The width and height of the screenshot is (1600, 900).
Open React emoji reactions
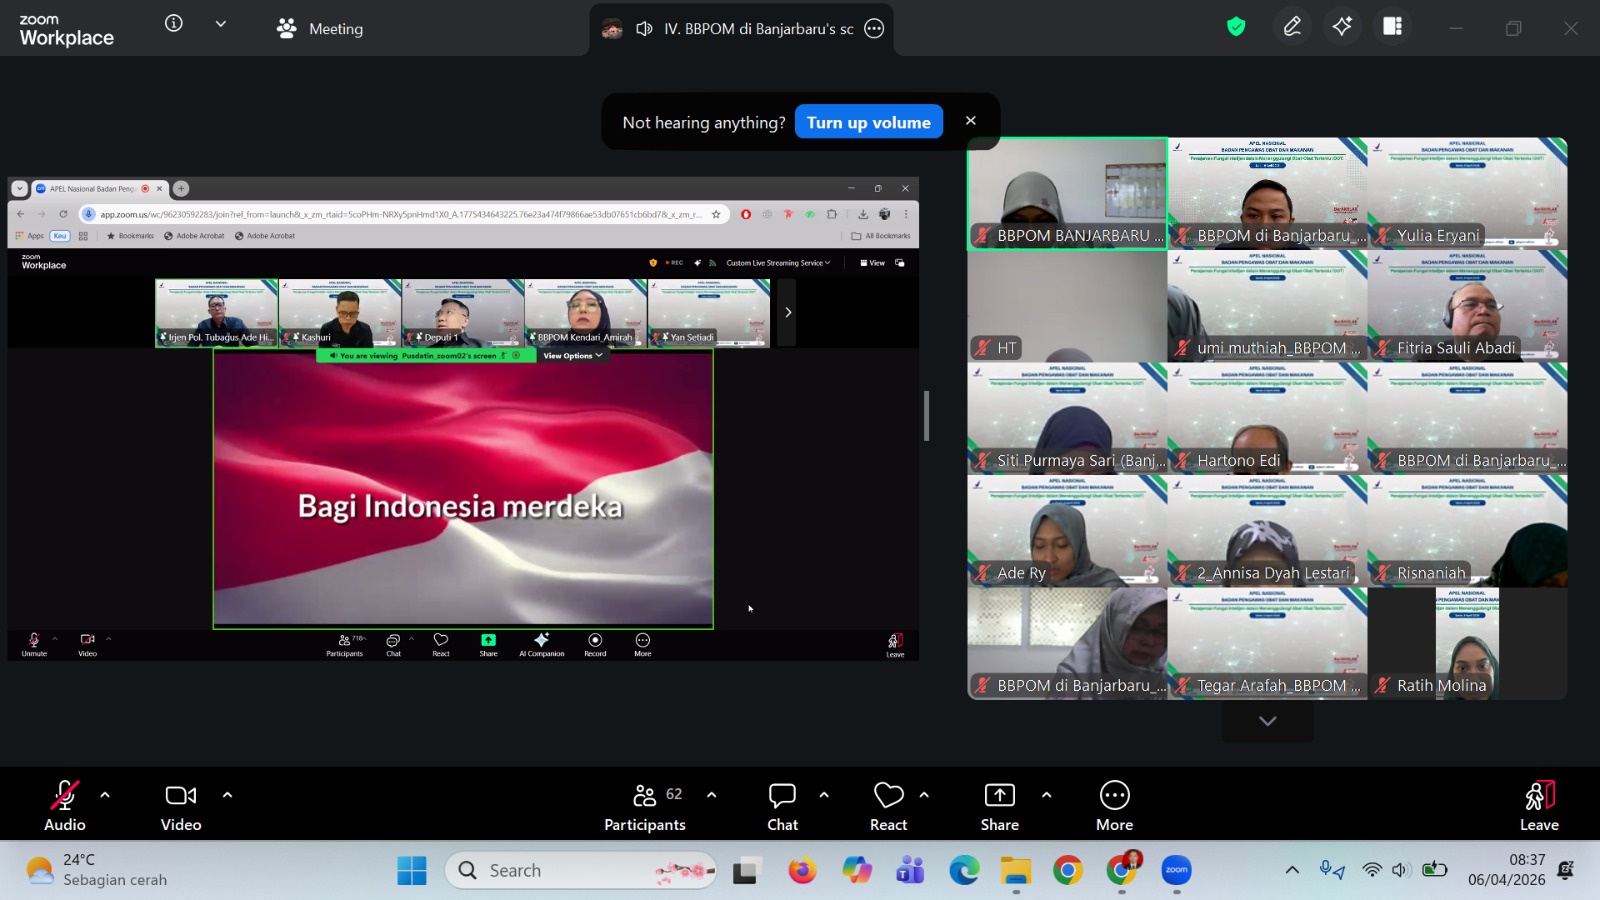tap(888, 806)
